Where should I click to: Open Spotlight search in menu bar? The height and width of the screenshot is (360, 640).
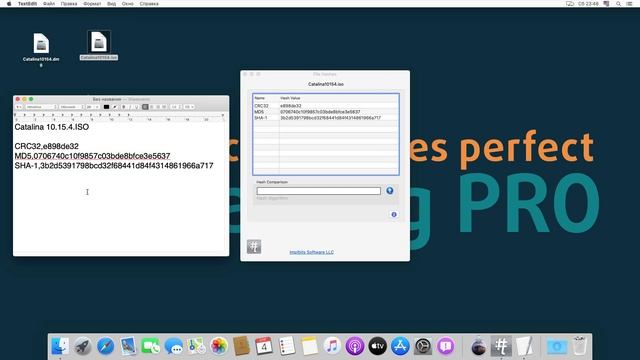tap(618, 4)
